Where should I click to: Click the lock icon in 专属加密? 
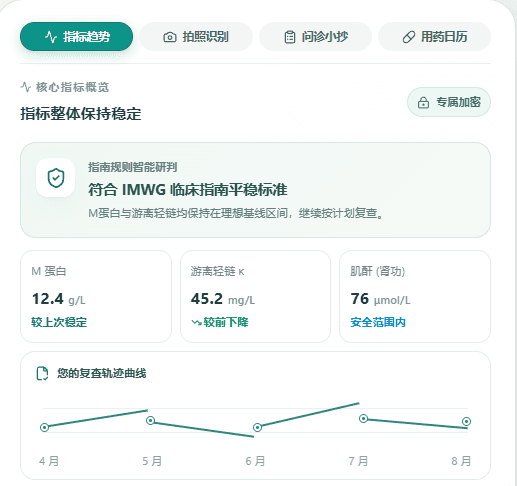[x=423, y=102]
